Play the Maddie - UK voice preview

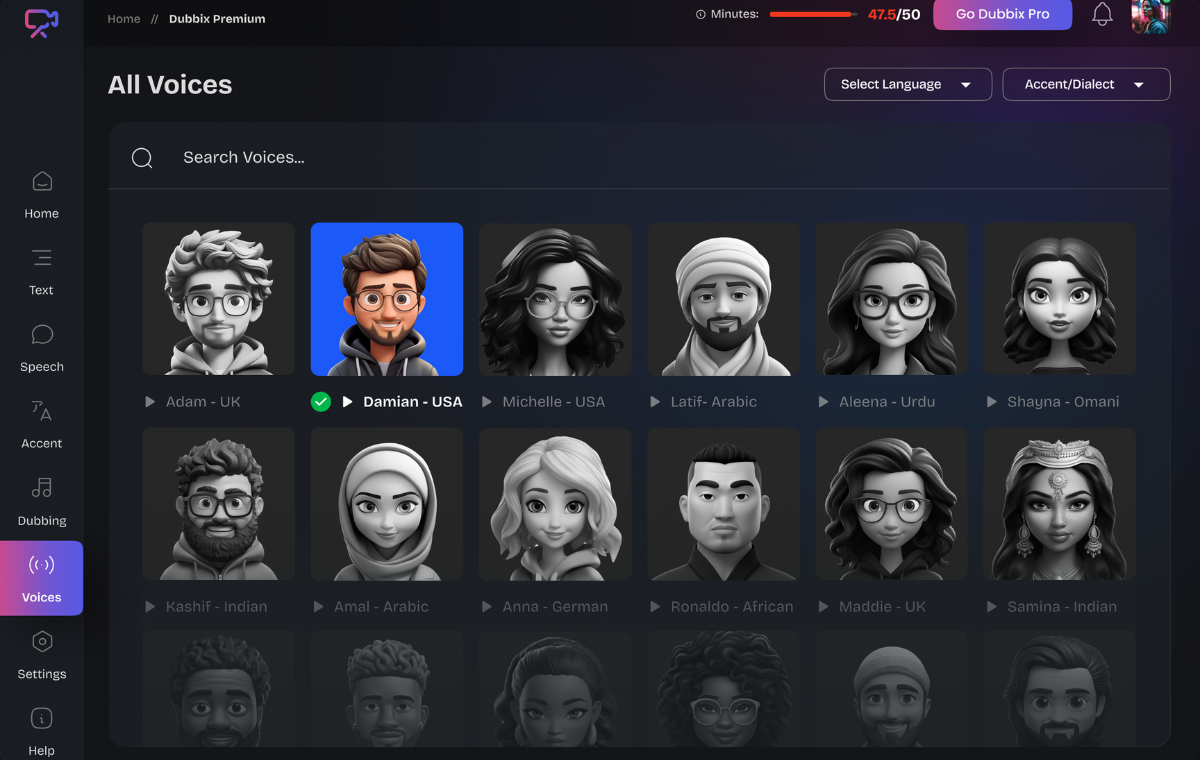(x=824, y=607)
